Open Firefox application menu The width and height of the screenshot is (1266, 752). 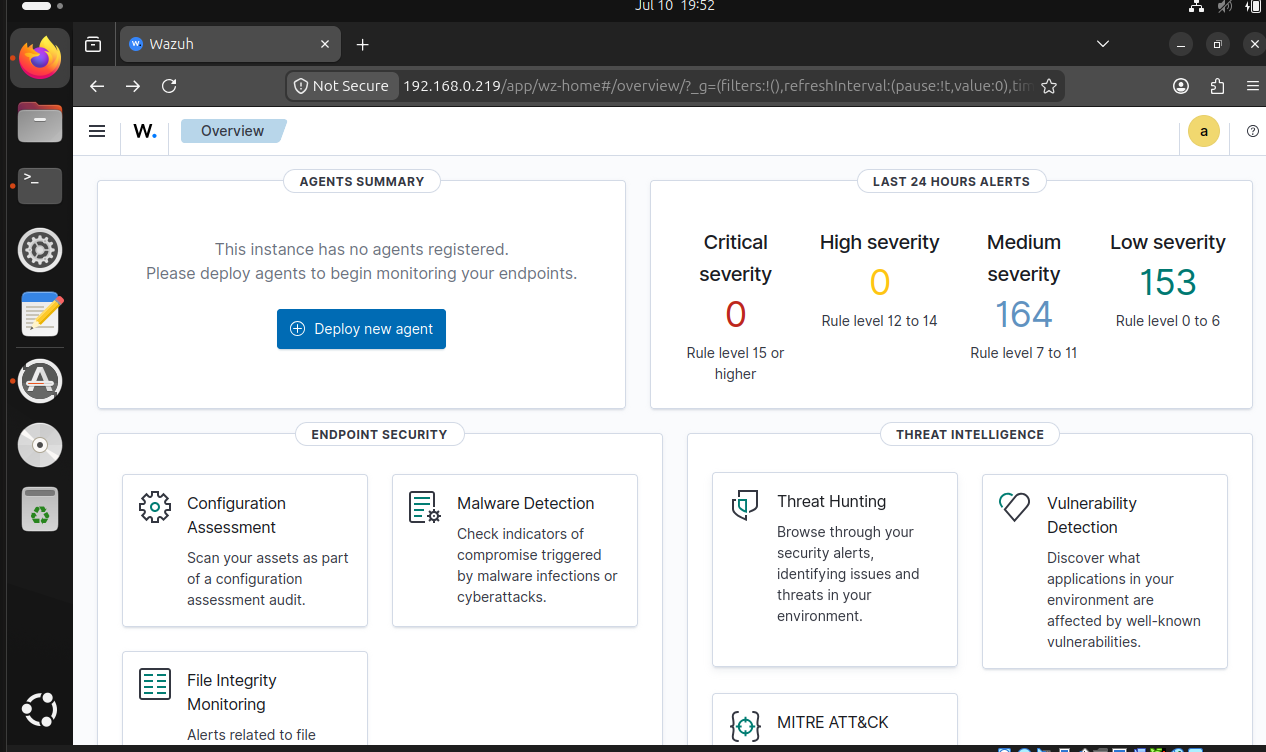coord(1253,86)
